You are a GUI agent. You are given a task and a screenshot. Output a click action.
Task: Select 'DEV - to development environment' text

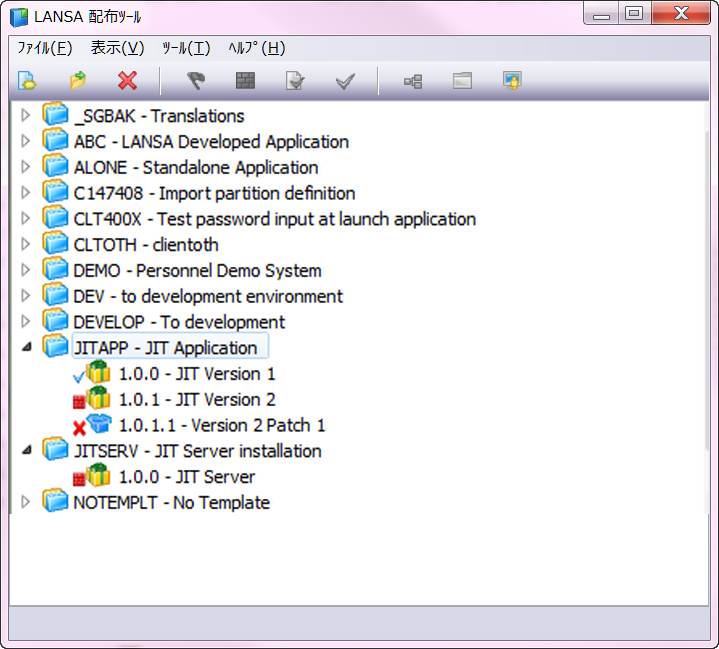(208, 297)
